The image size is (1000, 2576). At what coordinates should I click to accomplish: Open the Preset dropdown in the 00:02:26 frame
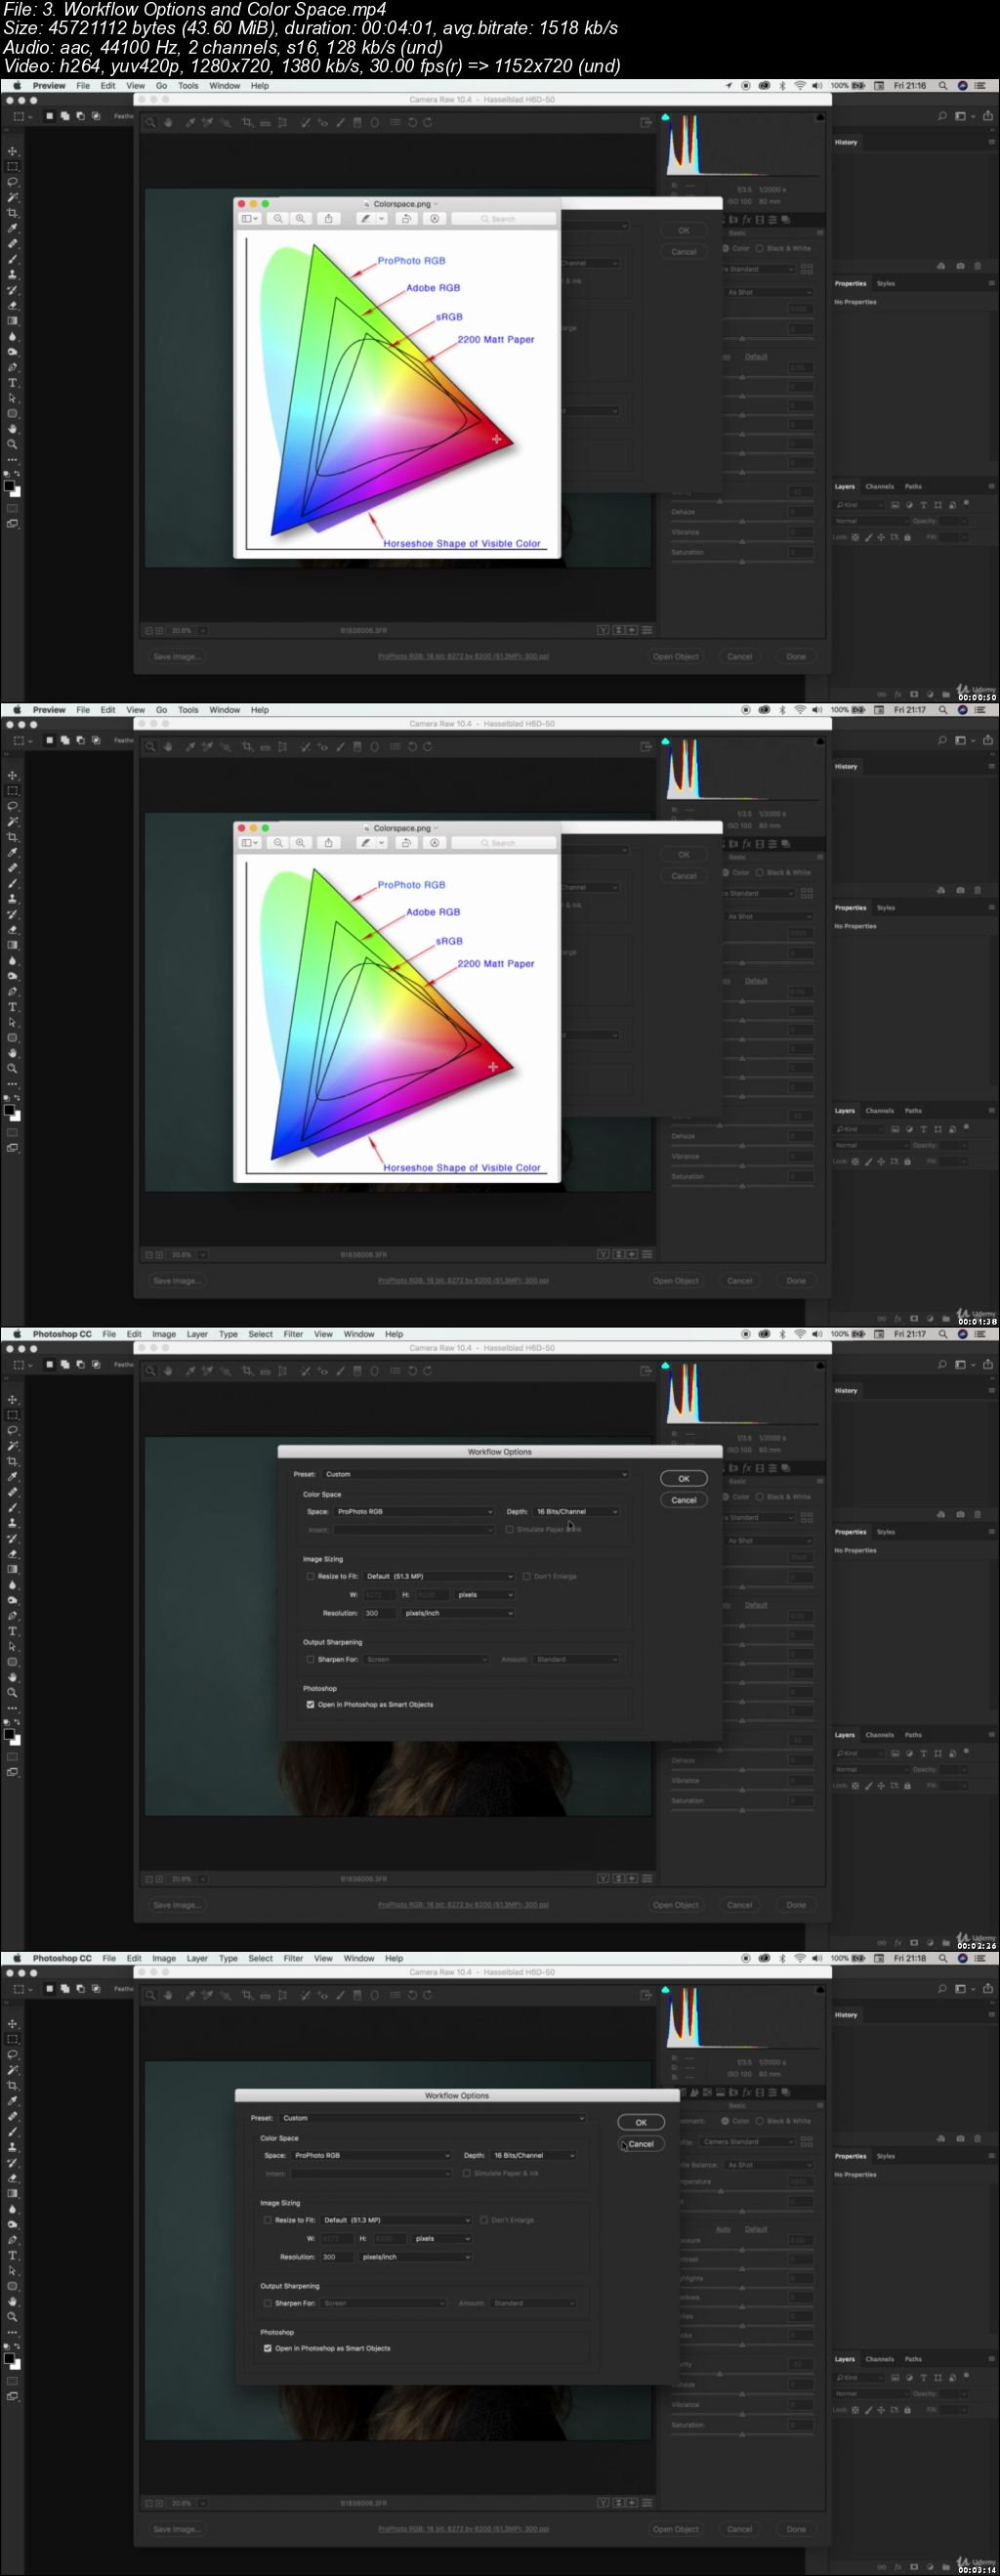pyautogui.click(x=474, y=1474)
